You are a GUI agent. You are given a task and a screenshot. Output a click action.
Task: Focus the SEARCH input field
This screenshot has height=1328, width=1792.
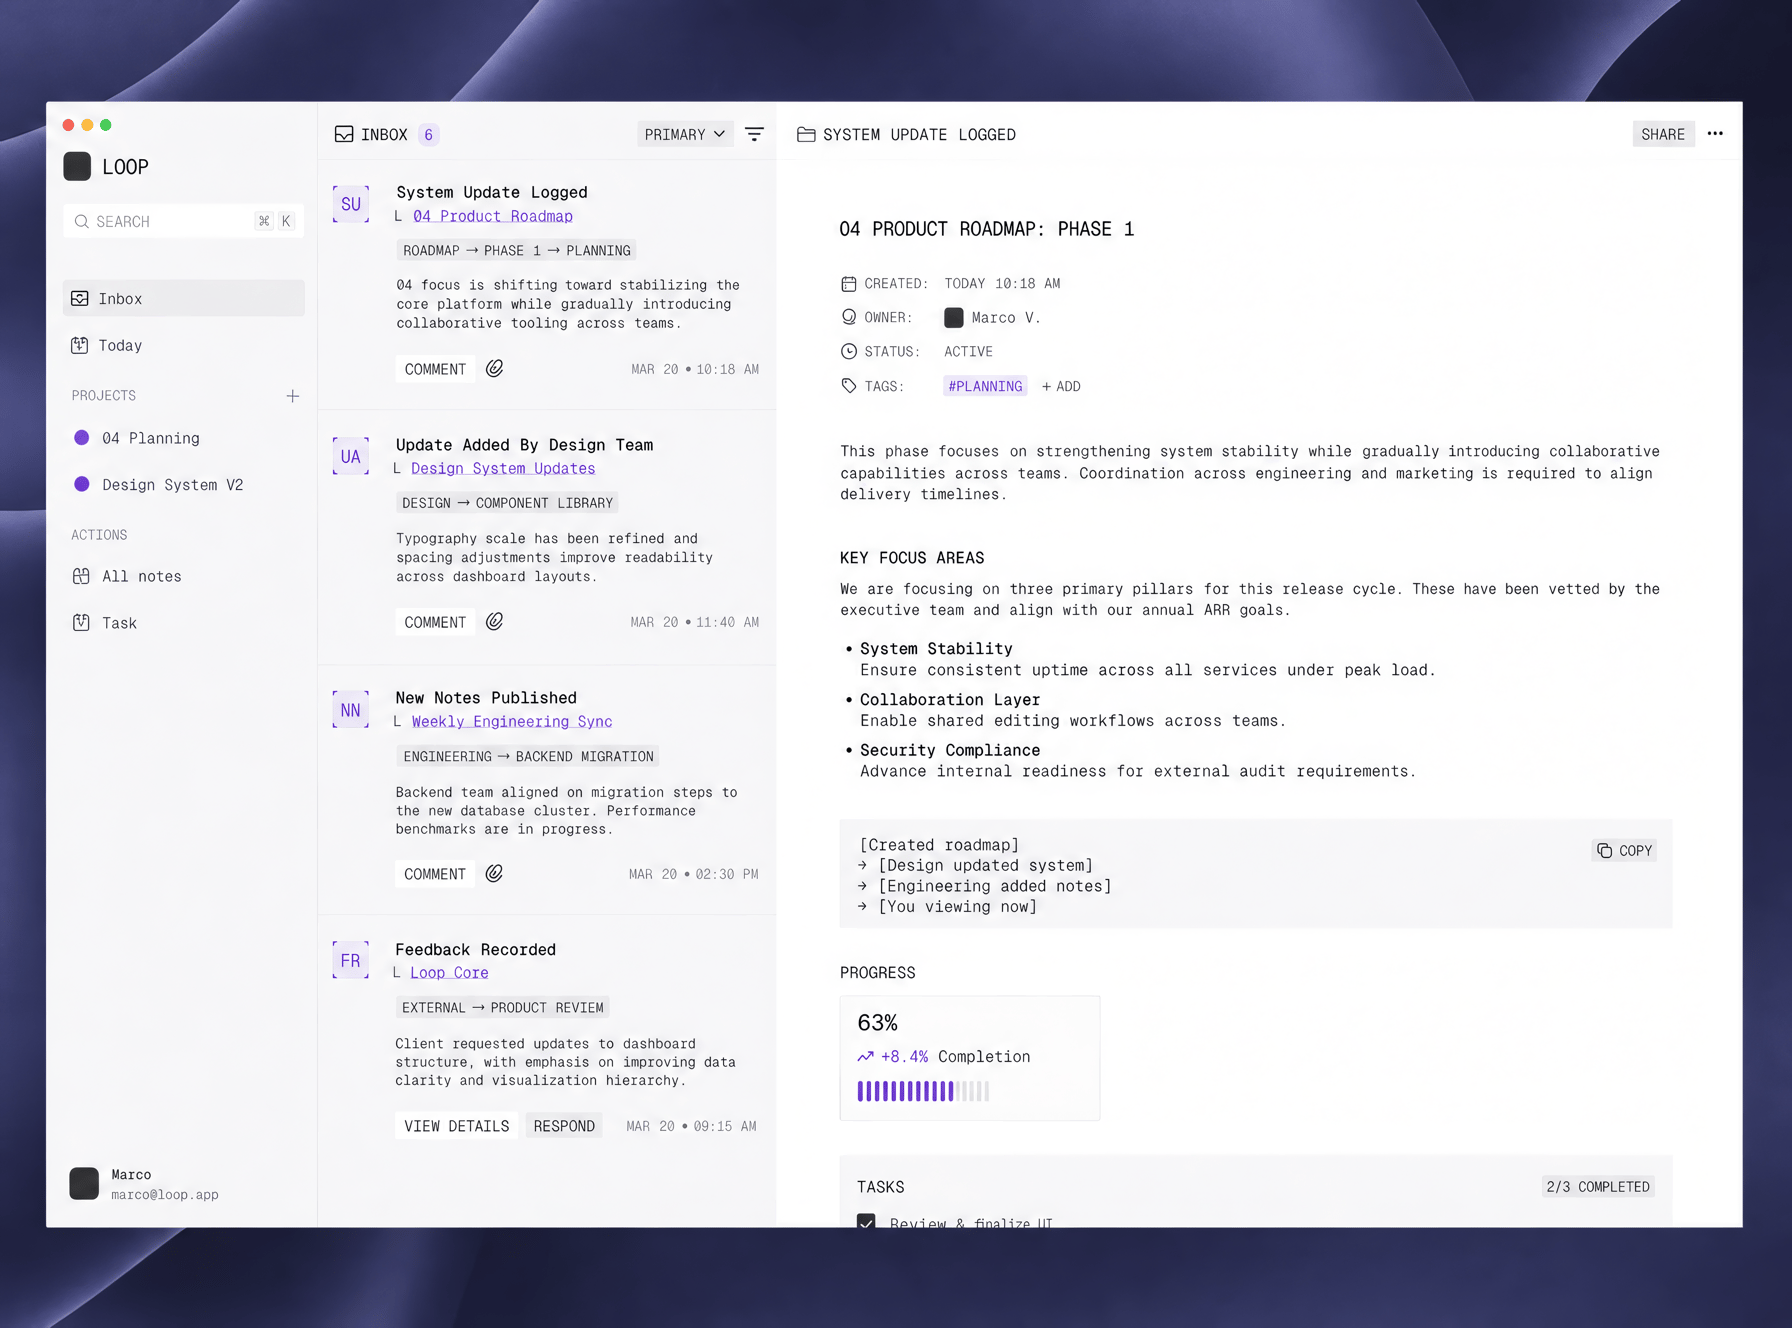click(184, 221)
